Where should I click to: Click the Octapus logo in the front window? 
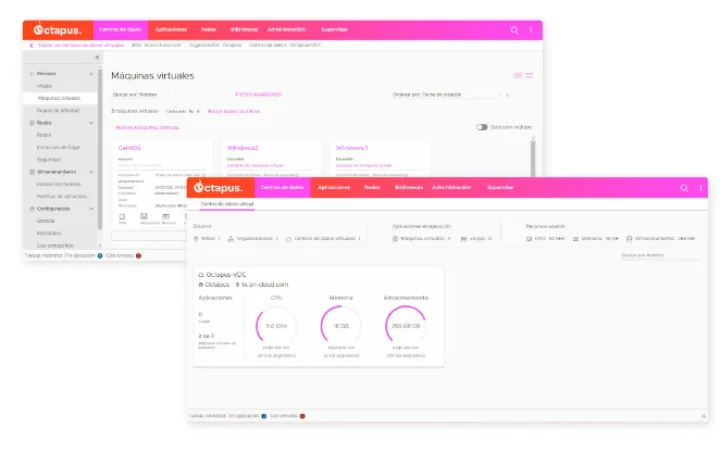(x=220, y=188)
